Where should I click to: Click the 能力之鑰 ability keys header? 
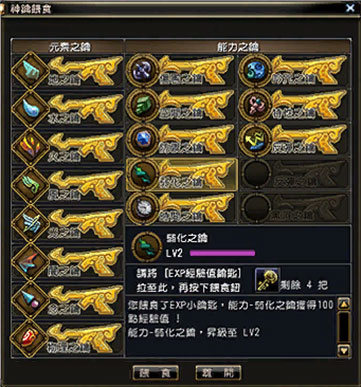(x=238, y=47)
